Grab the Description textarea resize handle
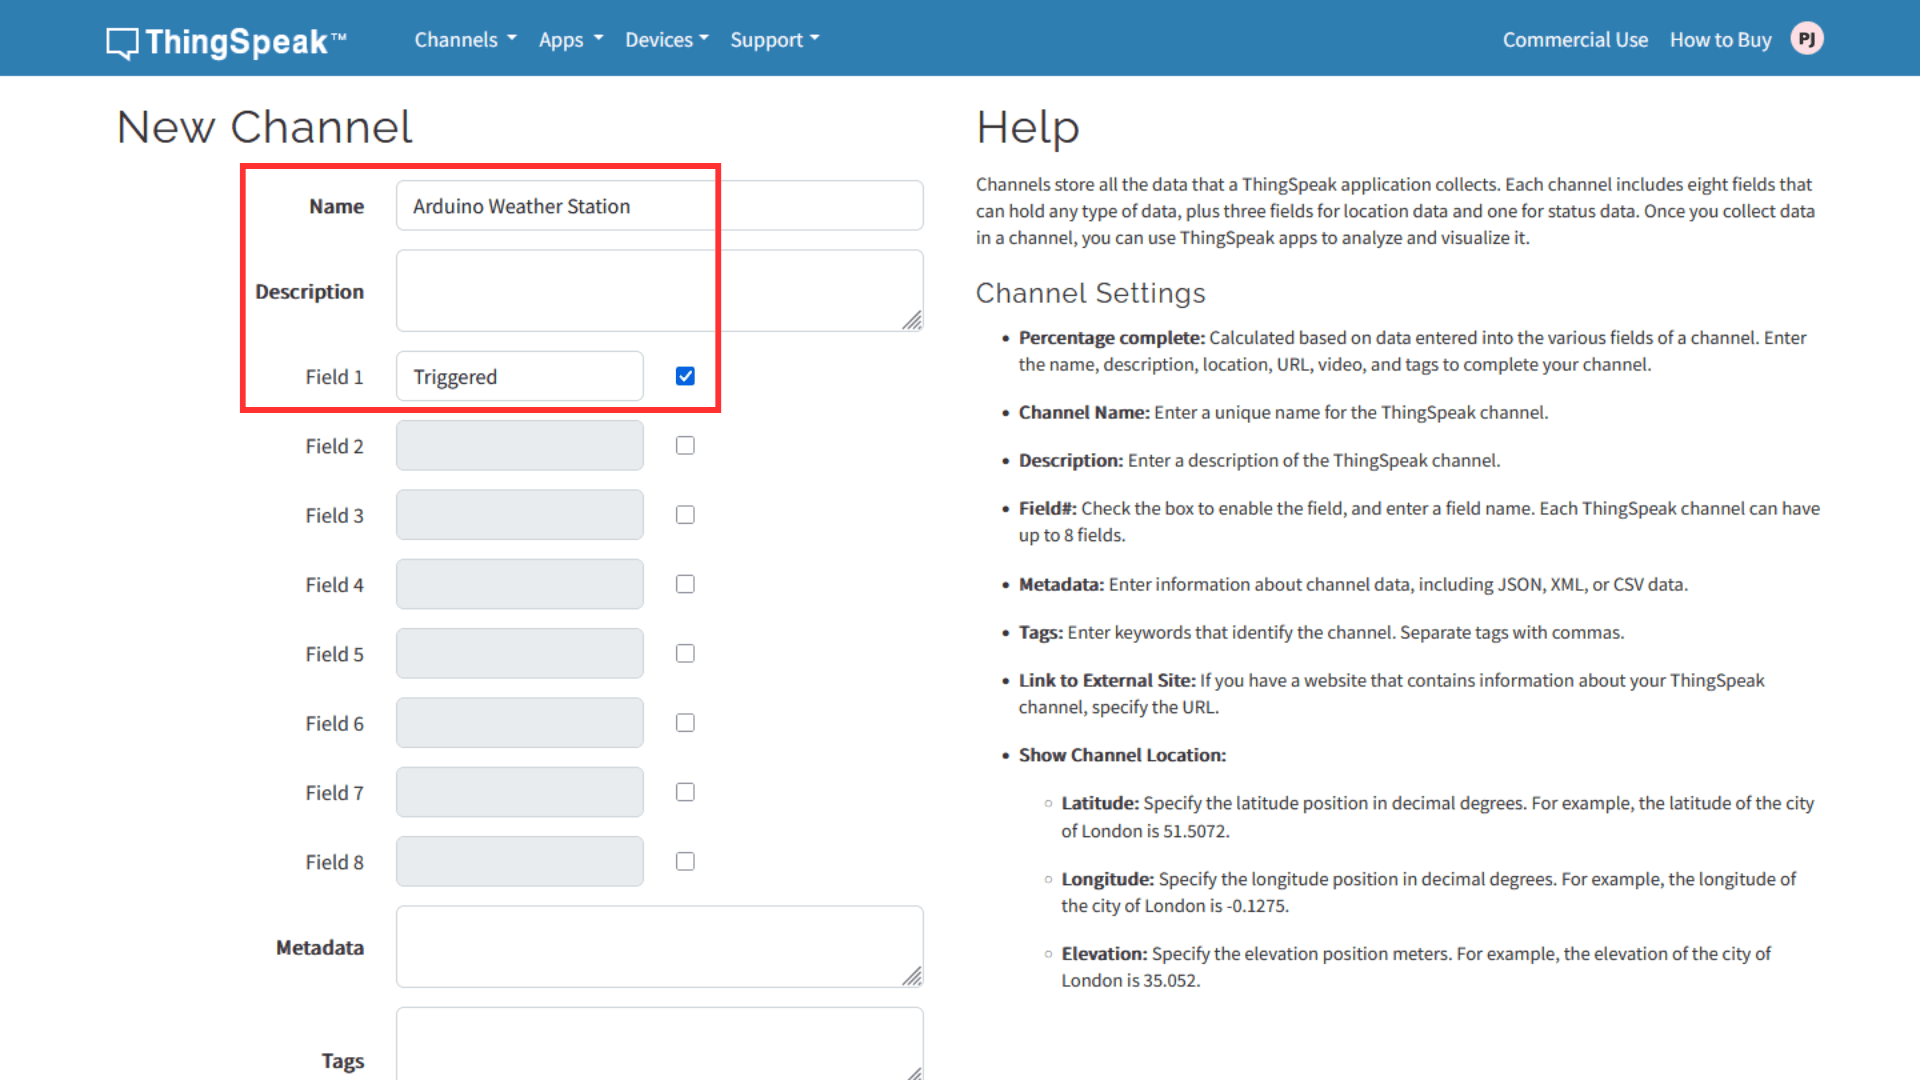This screenshot has width=1920, height=1080. [912, 320]
